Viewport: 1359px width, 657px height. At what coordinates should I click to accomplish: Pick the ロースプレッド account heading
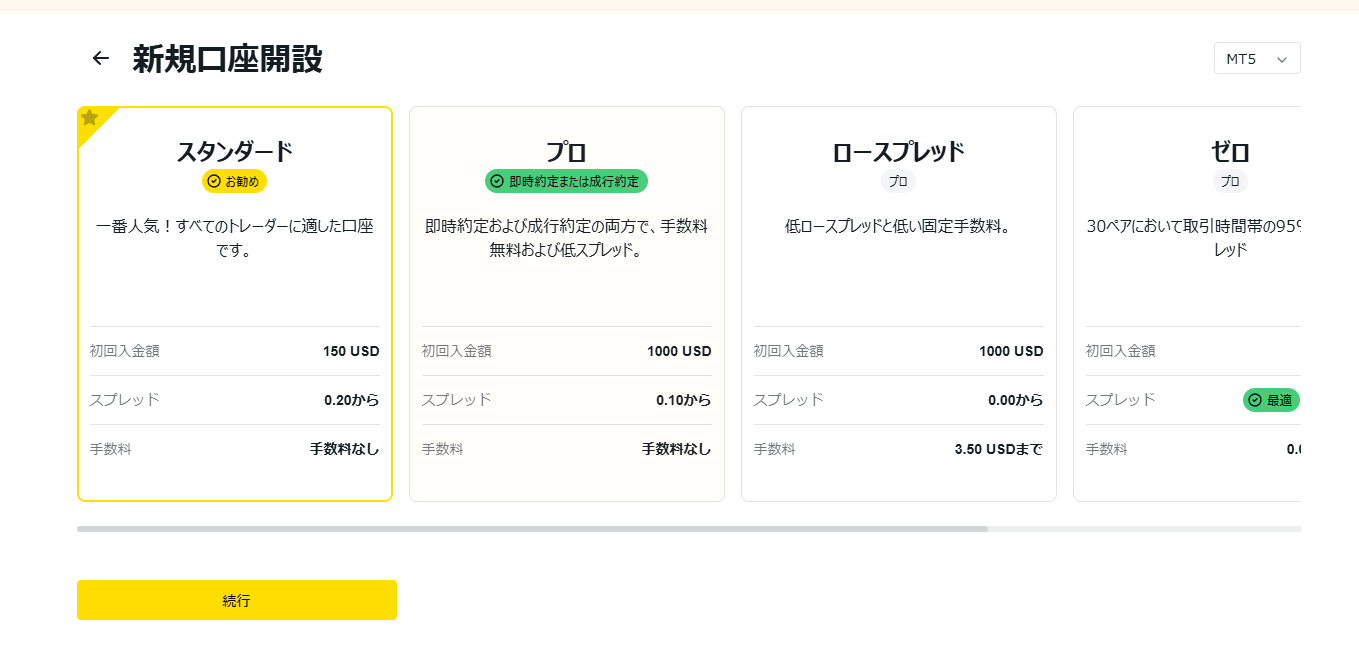(898, 152)
